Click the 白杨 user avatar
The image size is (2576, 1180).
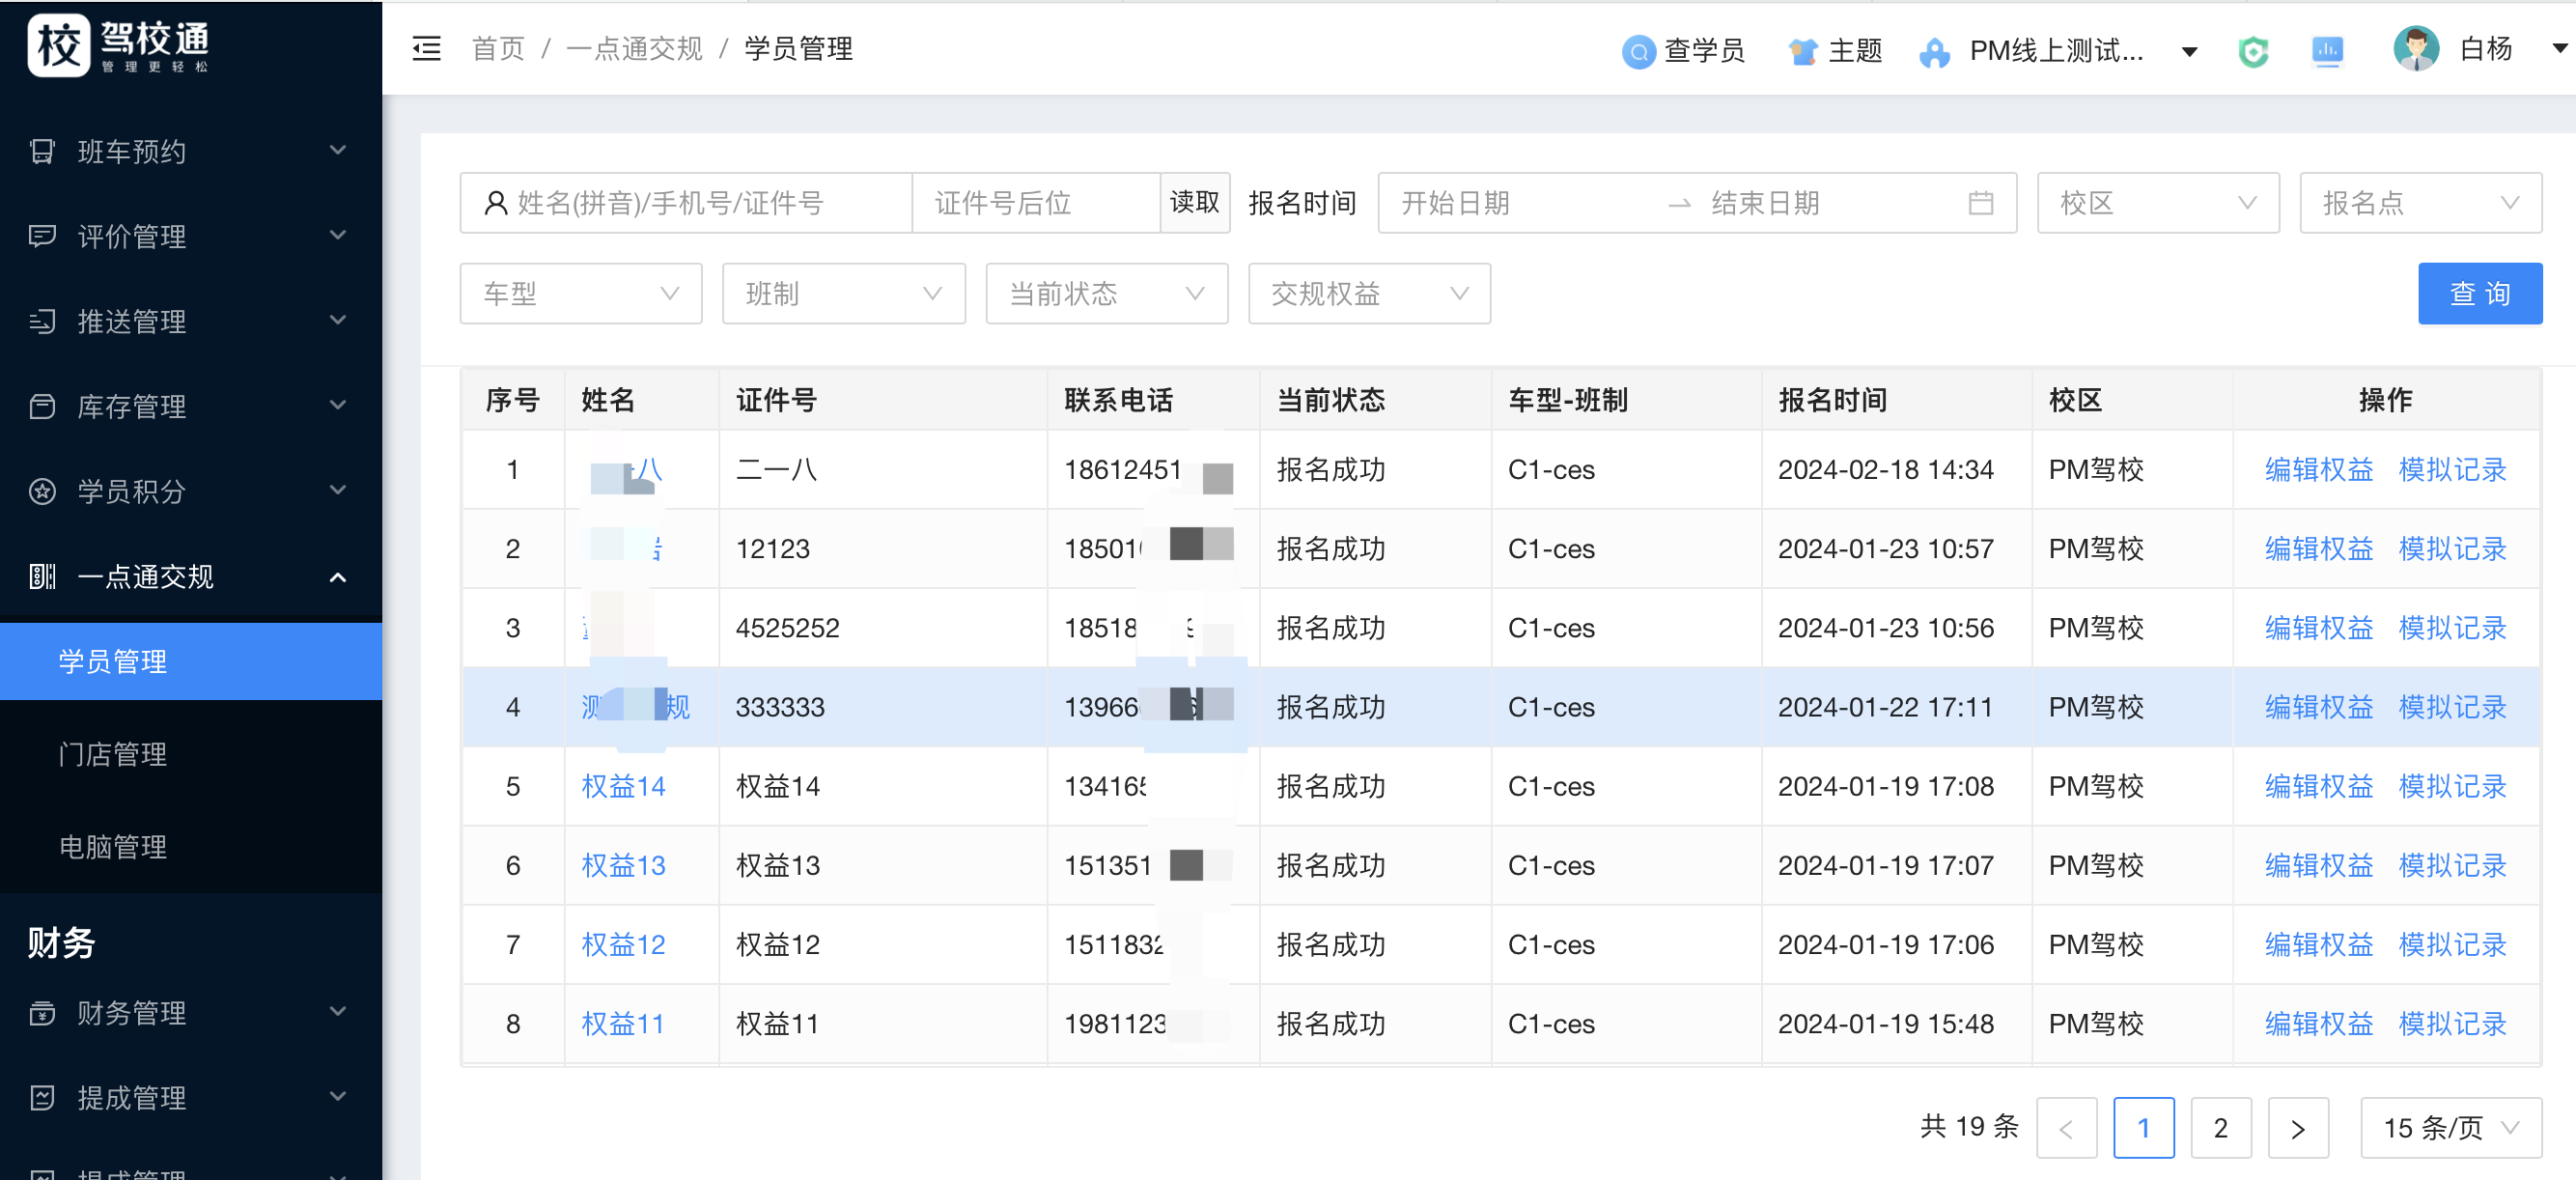pos(2415,49)
